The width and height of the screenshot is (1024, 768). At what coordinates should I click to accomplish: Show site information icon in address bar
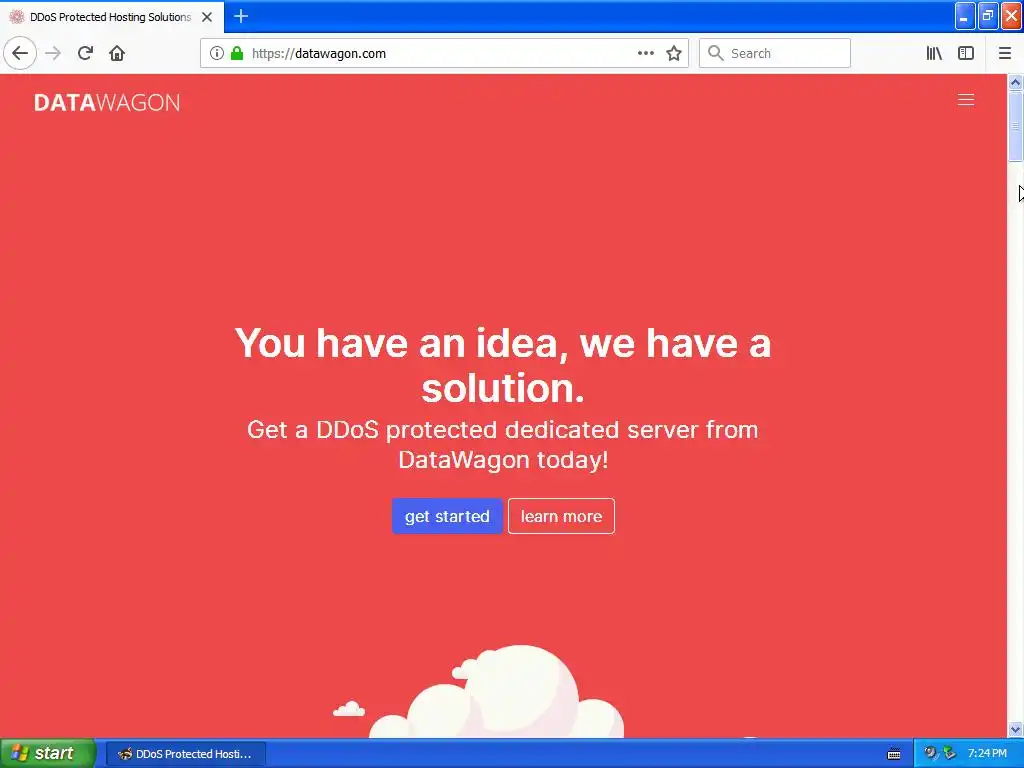216,54
